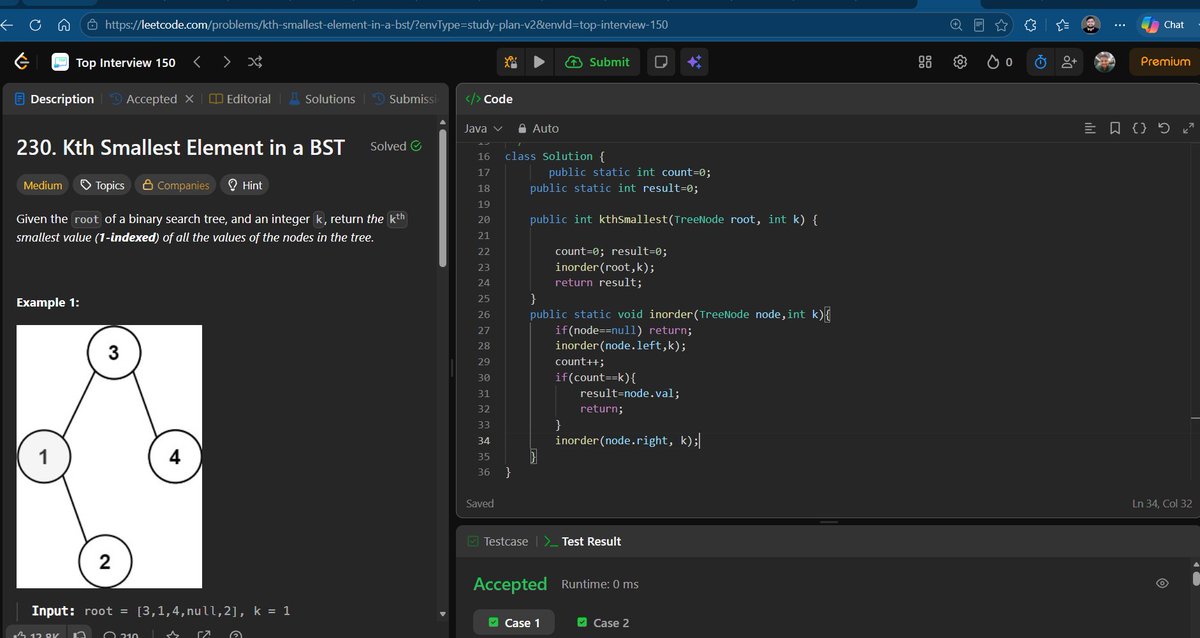Click the streak flame counter
This screenshot has width=1200, height=638.
point(999,62)
